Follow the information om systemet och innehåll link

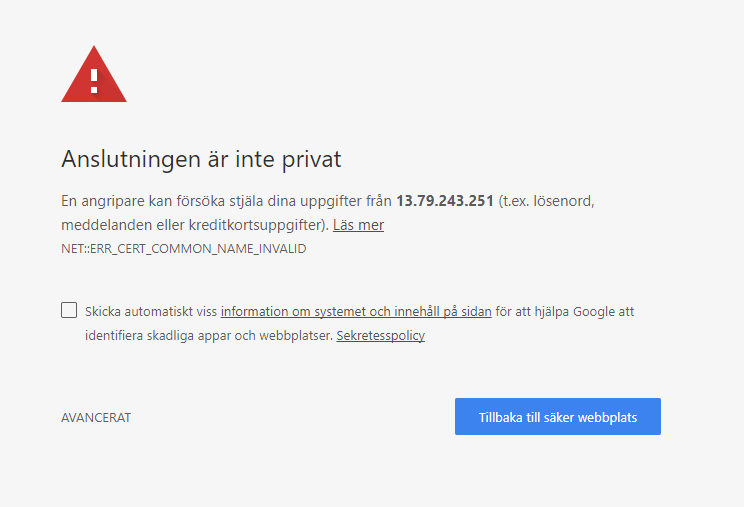click(x=356, y=311)
